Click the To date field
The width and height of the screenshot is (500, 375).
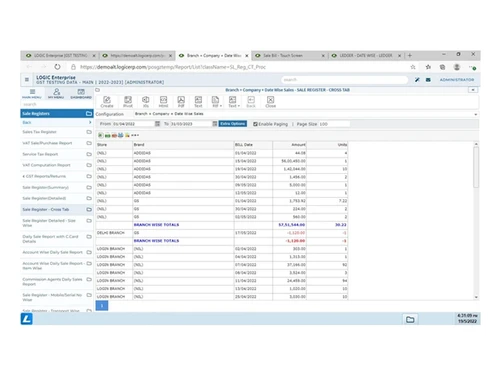click(191, 124)
